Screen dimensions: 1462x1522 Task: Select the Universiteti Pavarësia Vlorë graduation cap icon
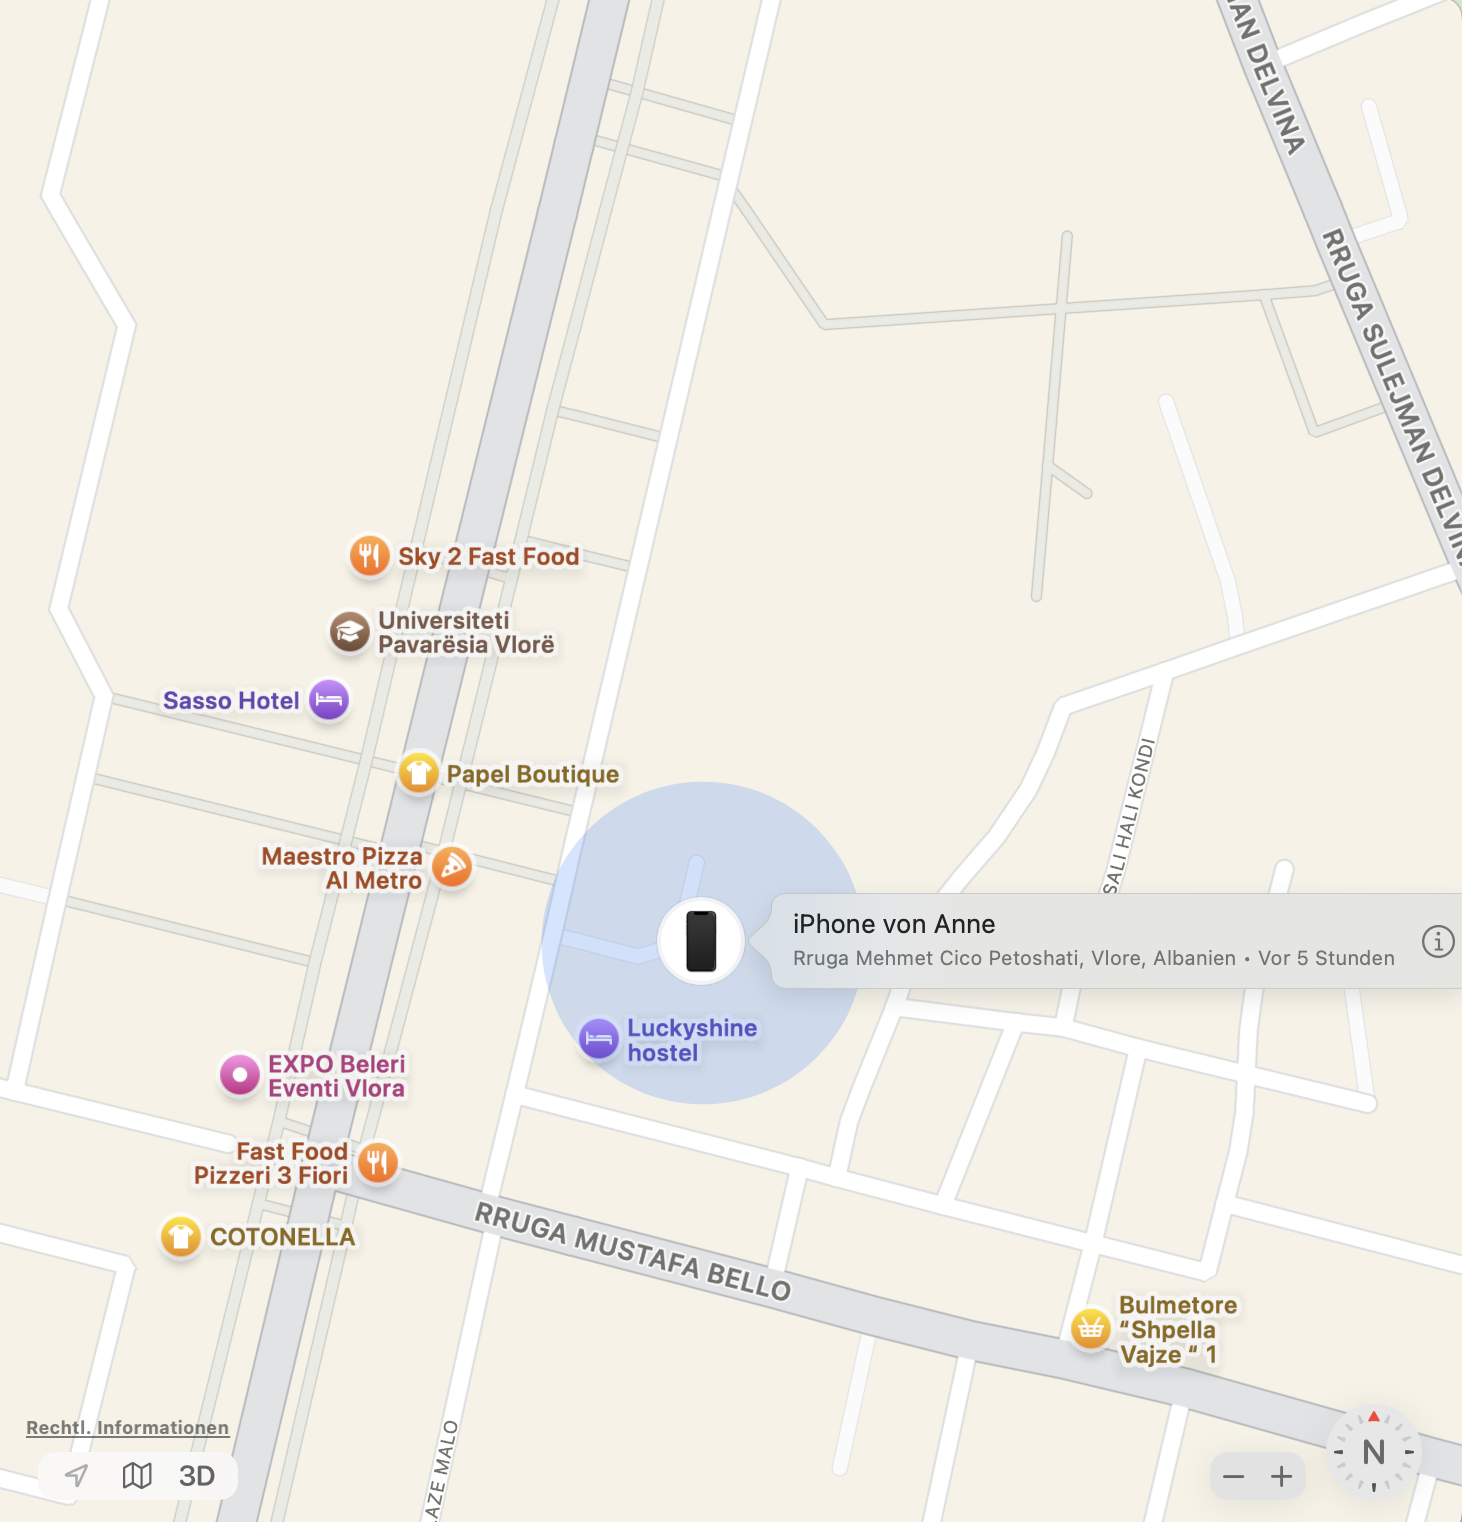[350, 632]
